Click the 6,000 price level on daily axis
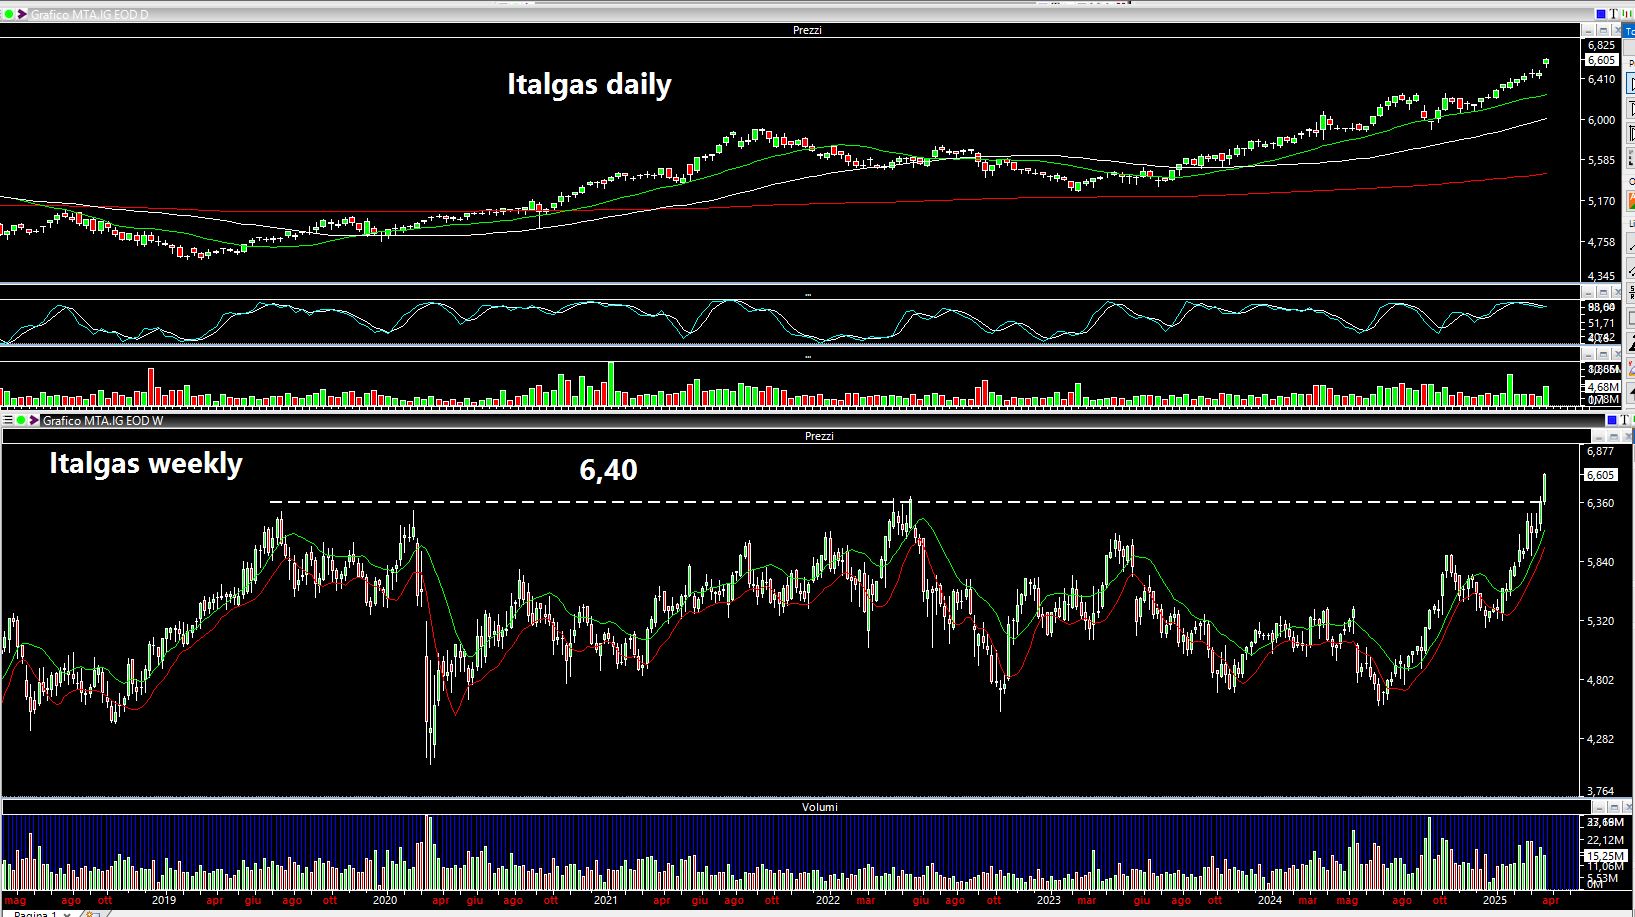 coord(1601,120)
